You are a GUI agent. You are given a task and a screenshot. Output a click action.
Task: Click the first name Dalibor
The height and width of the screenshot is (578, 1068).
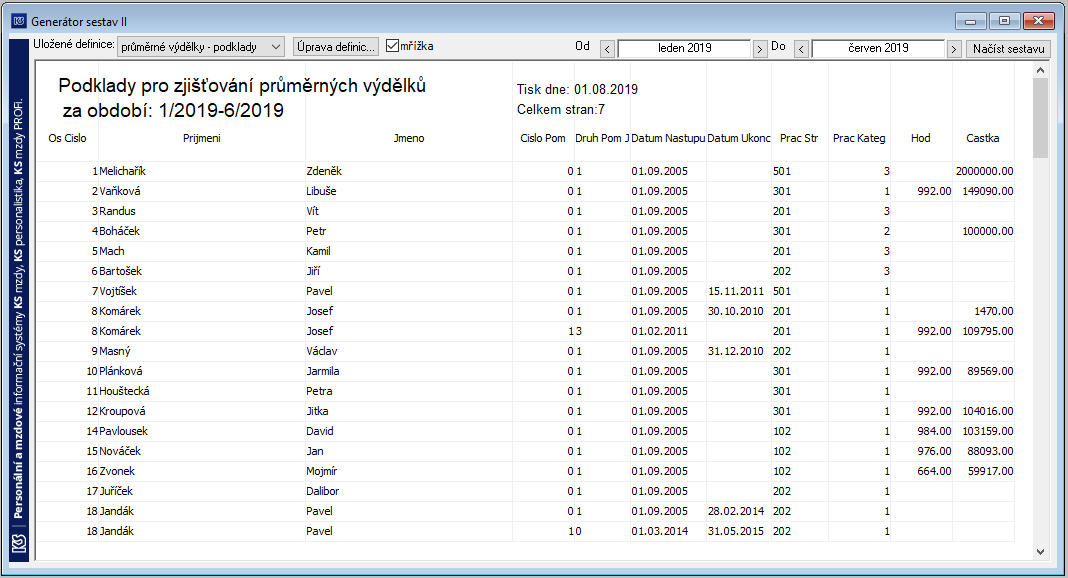click(322, 492)
